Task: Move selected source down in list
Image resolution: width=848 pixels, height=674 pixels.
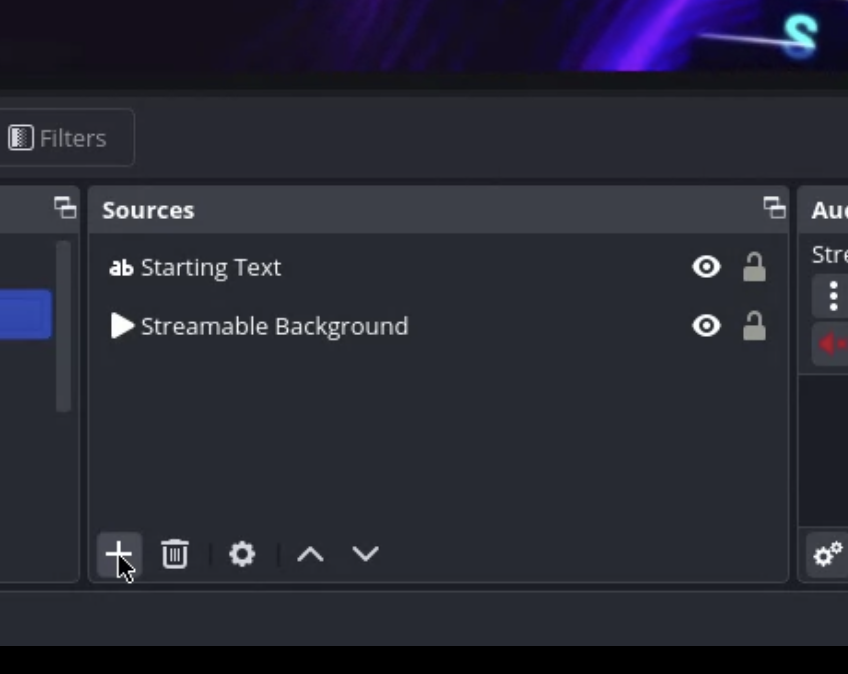Action: (365, 554)
